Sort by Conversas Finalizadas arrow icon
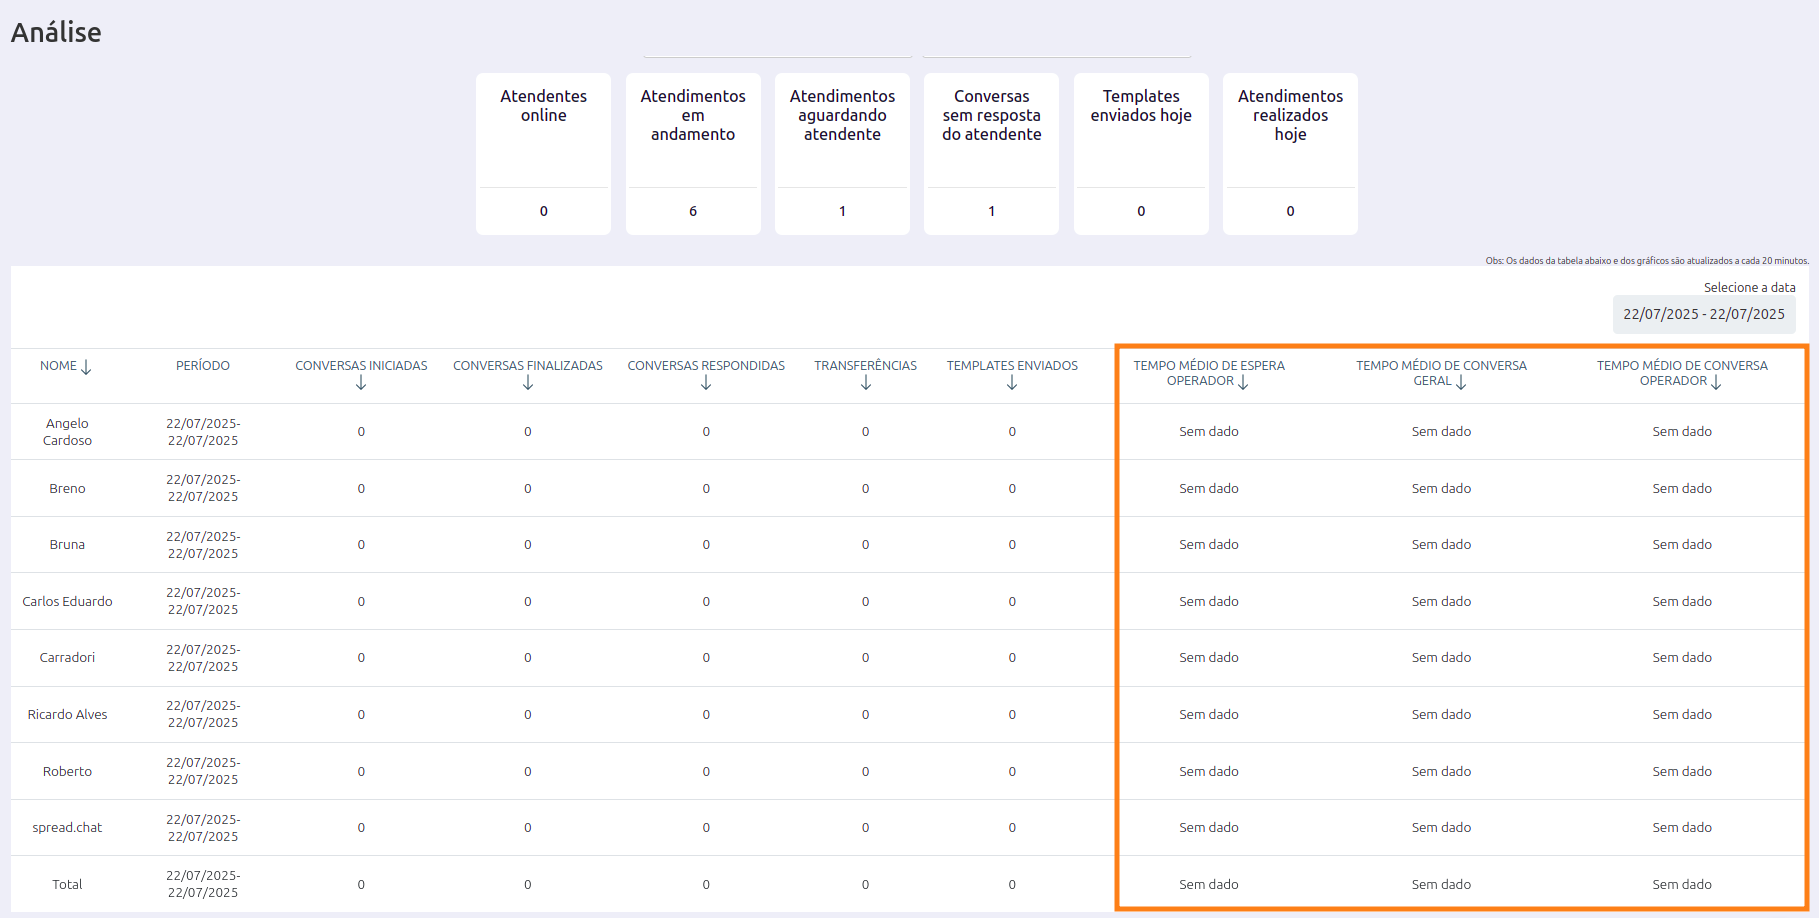The image size is (1819, 918). click(x=528, y=383)
